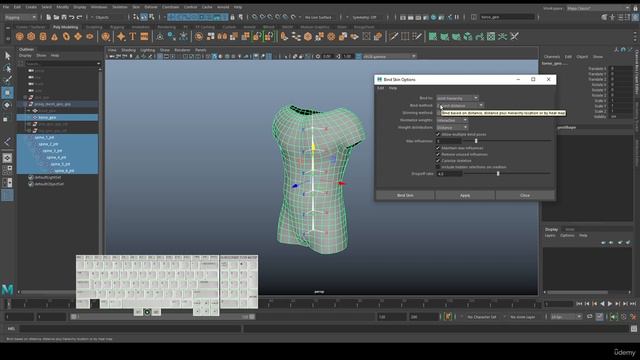Screen dimensions: 640x360
Task: Toggle Allow multiple bind poses checkbox
Action: pyautogui.click(x=438, y=134)
